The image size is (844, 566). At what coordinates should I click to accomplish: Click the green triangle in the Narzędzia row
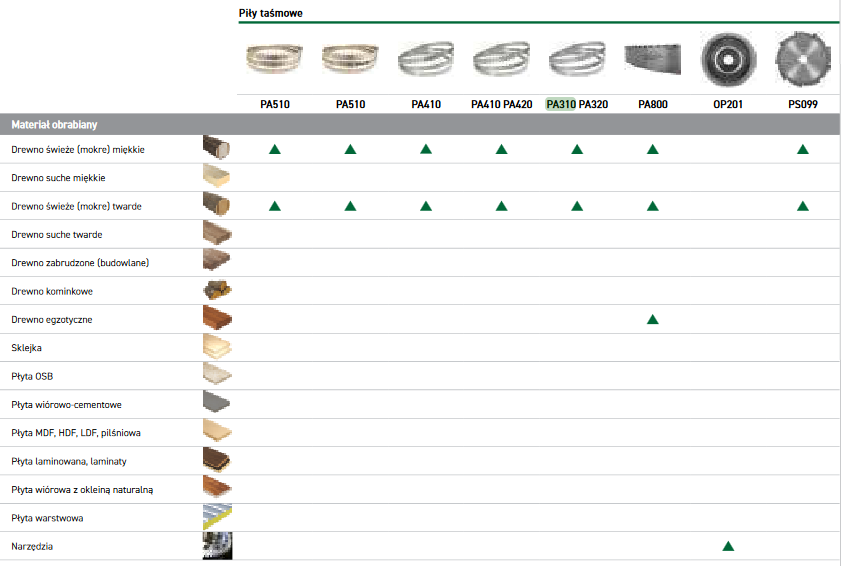pyautogui.click(x=728, y=546)
